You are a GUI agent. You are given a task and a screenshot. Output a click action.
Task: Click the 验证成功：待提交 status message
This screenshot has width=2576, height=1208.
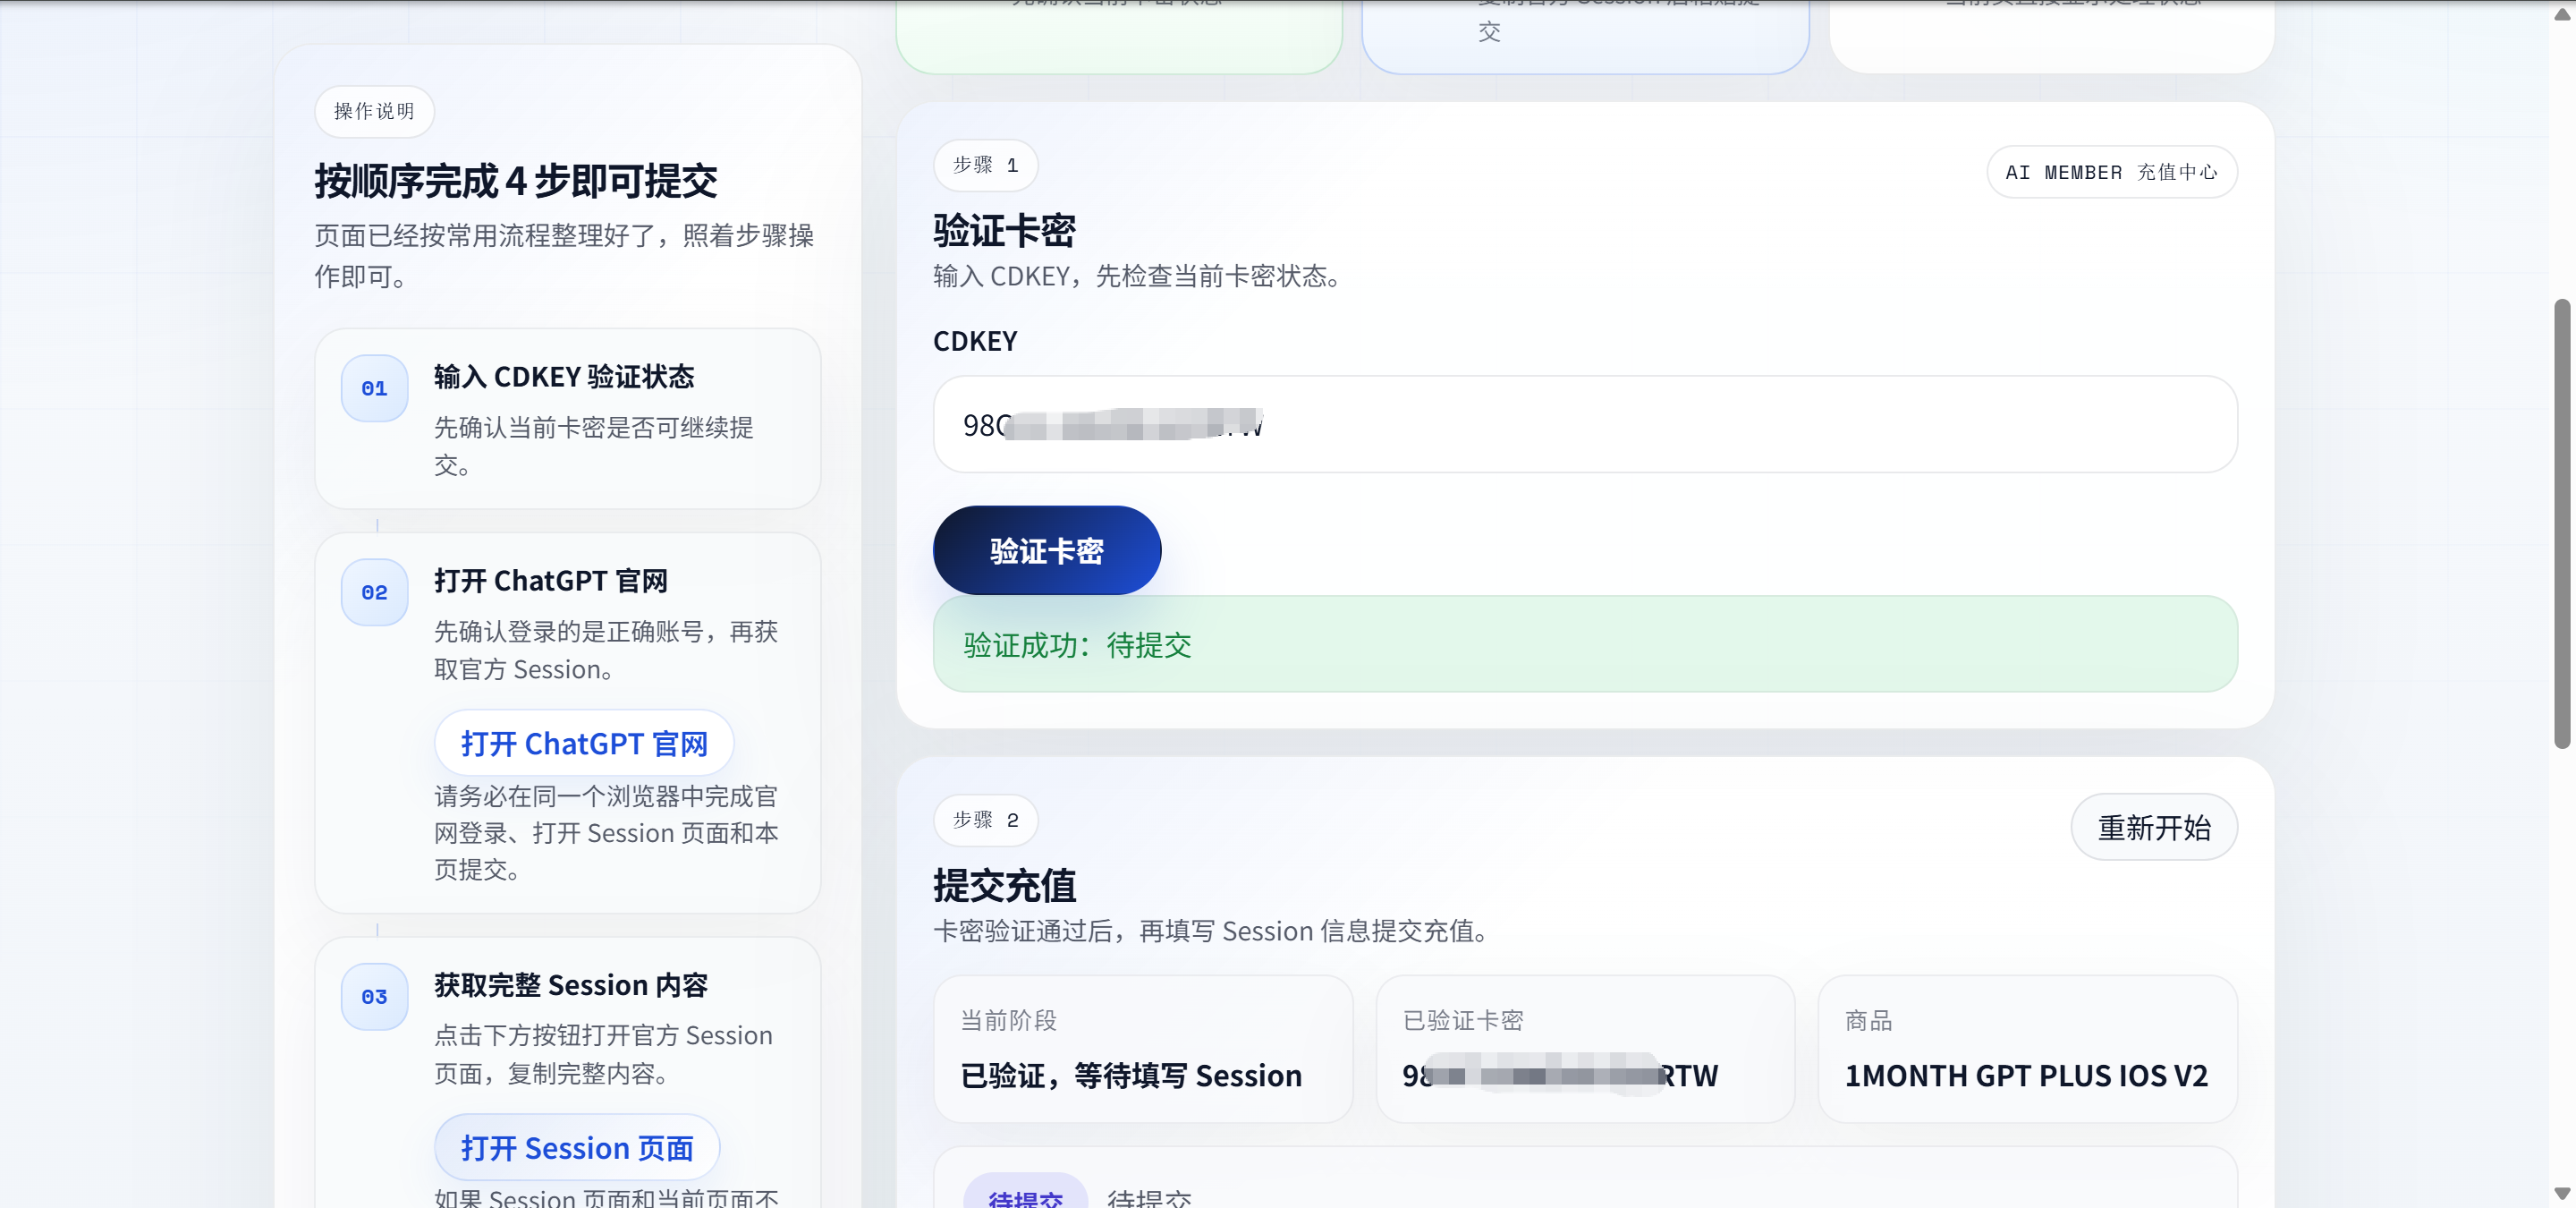point(1585,644)
